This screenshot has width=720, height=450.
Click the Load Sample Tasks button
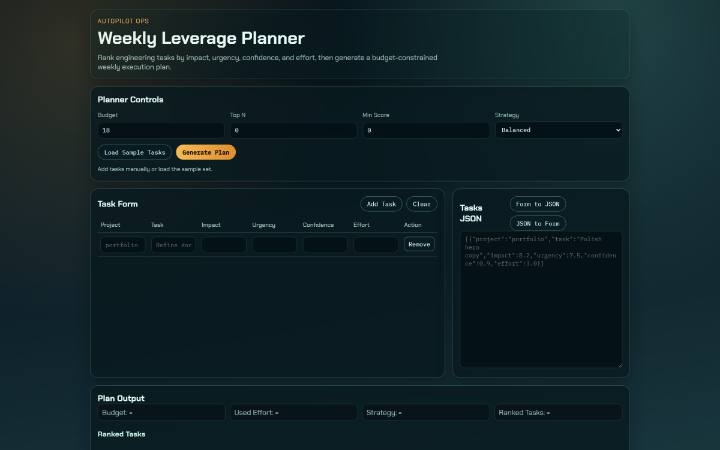pyautogui.click(x=135, y=152)
